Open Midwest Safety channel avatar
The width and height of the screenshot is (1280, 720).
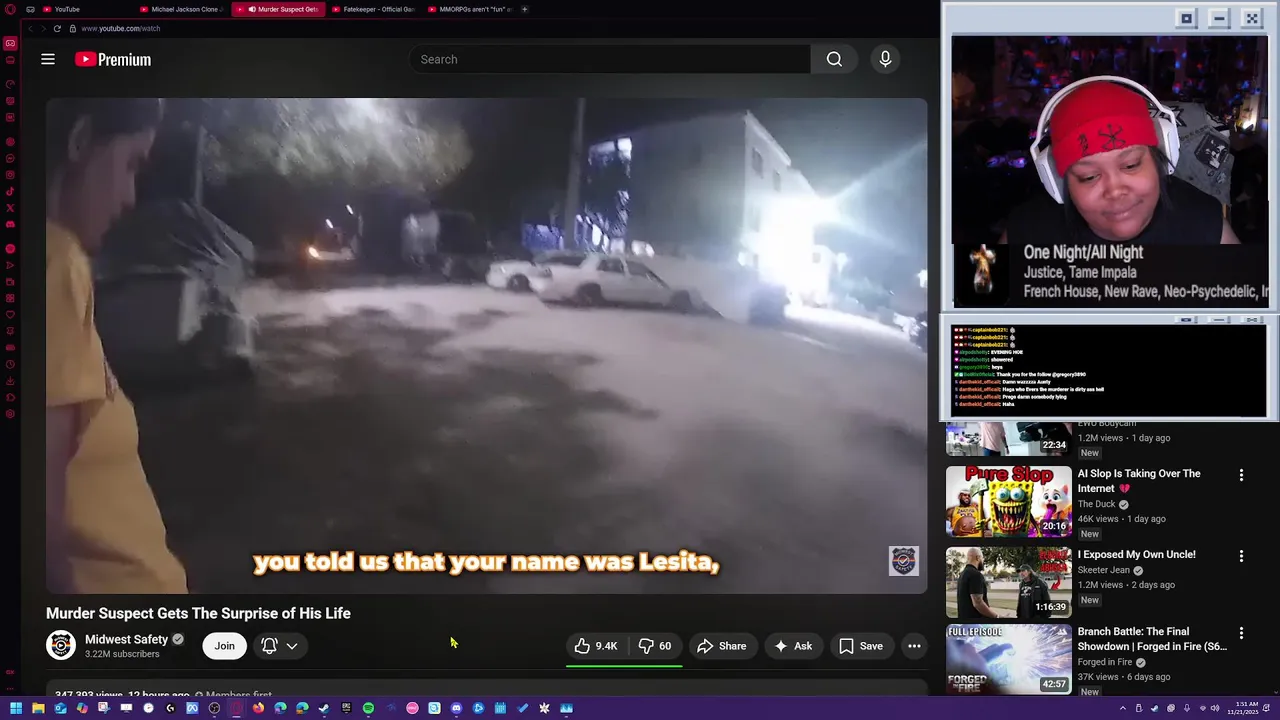pos(60,646)
